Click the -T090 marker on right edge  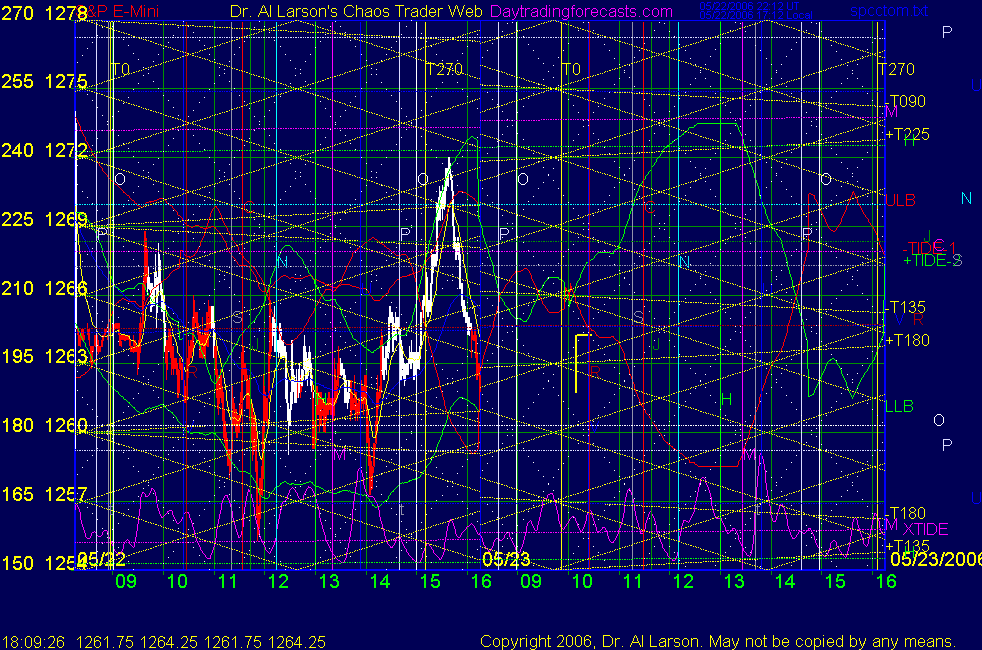907,101
